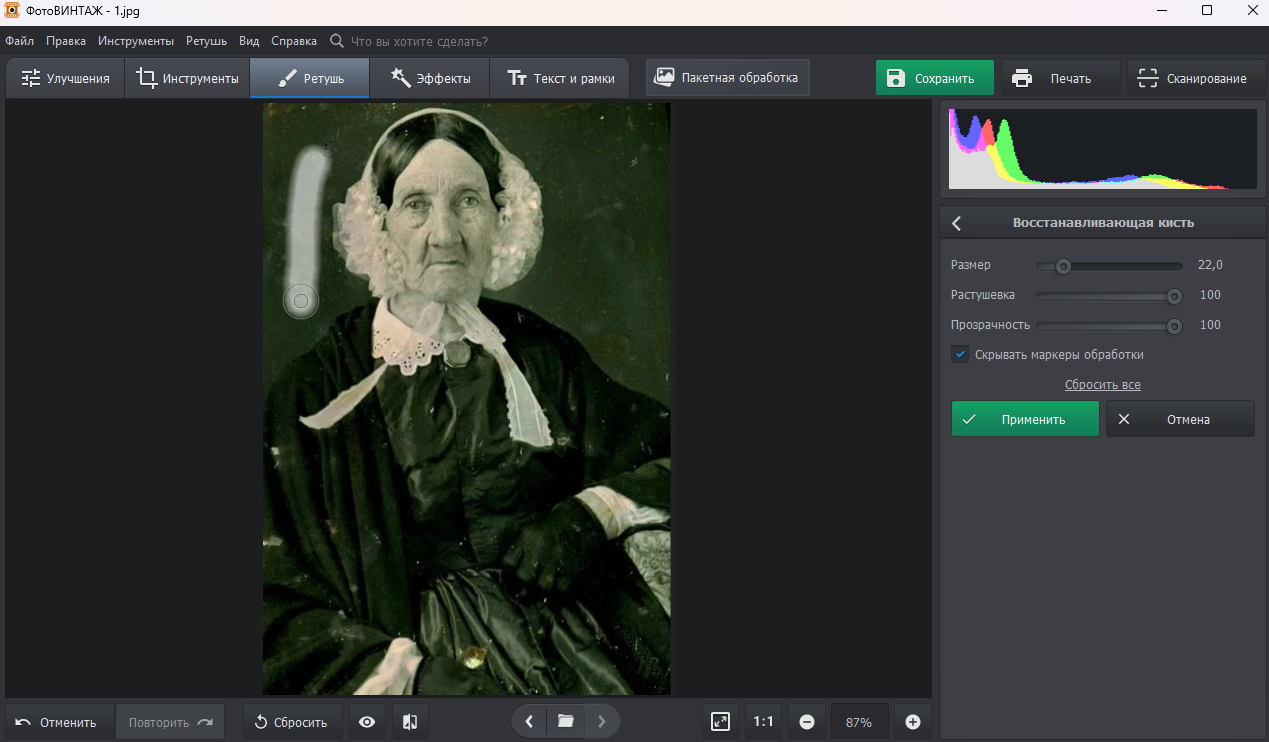Click the Отменить undo button
This screenshot has width=1269, height=742.
tap(58, 722)
